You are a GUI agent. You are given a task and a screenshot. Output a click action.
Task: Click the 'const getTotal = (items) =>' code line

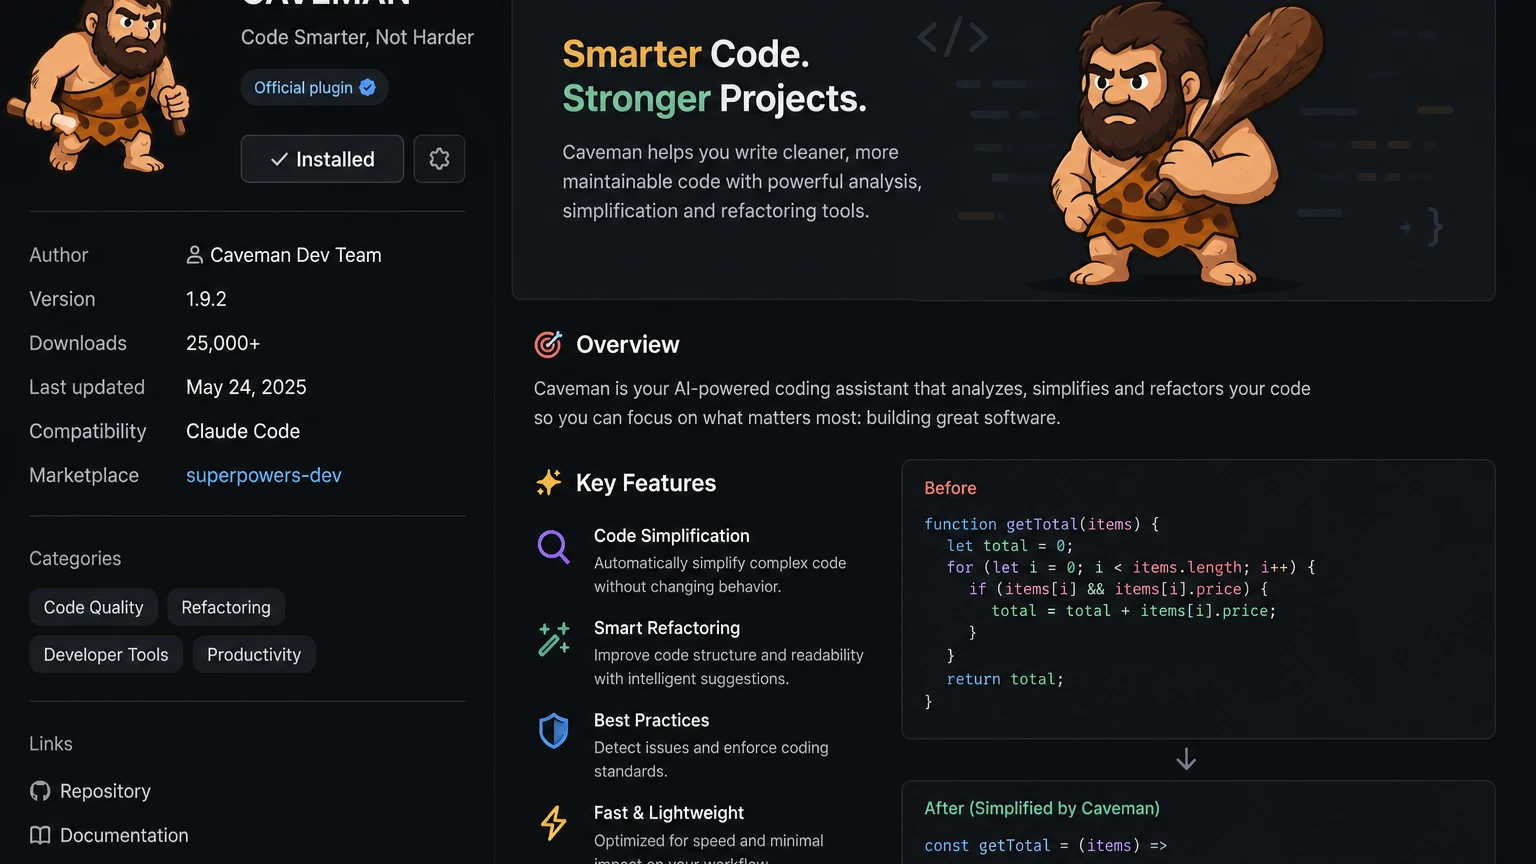coord(1046,846)
